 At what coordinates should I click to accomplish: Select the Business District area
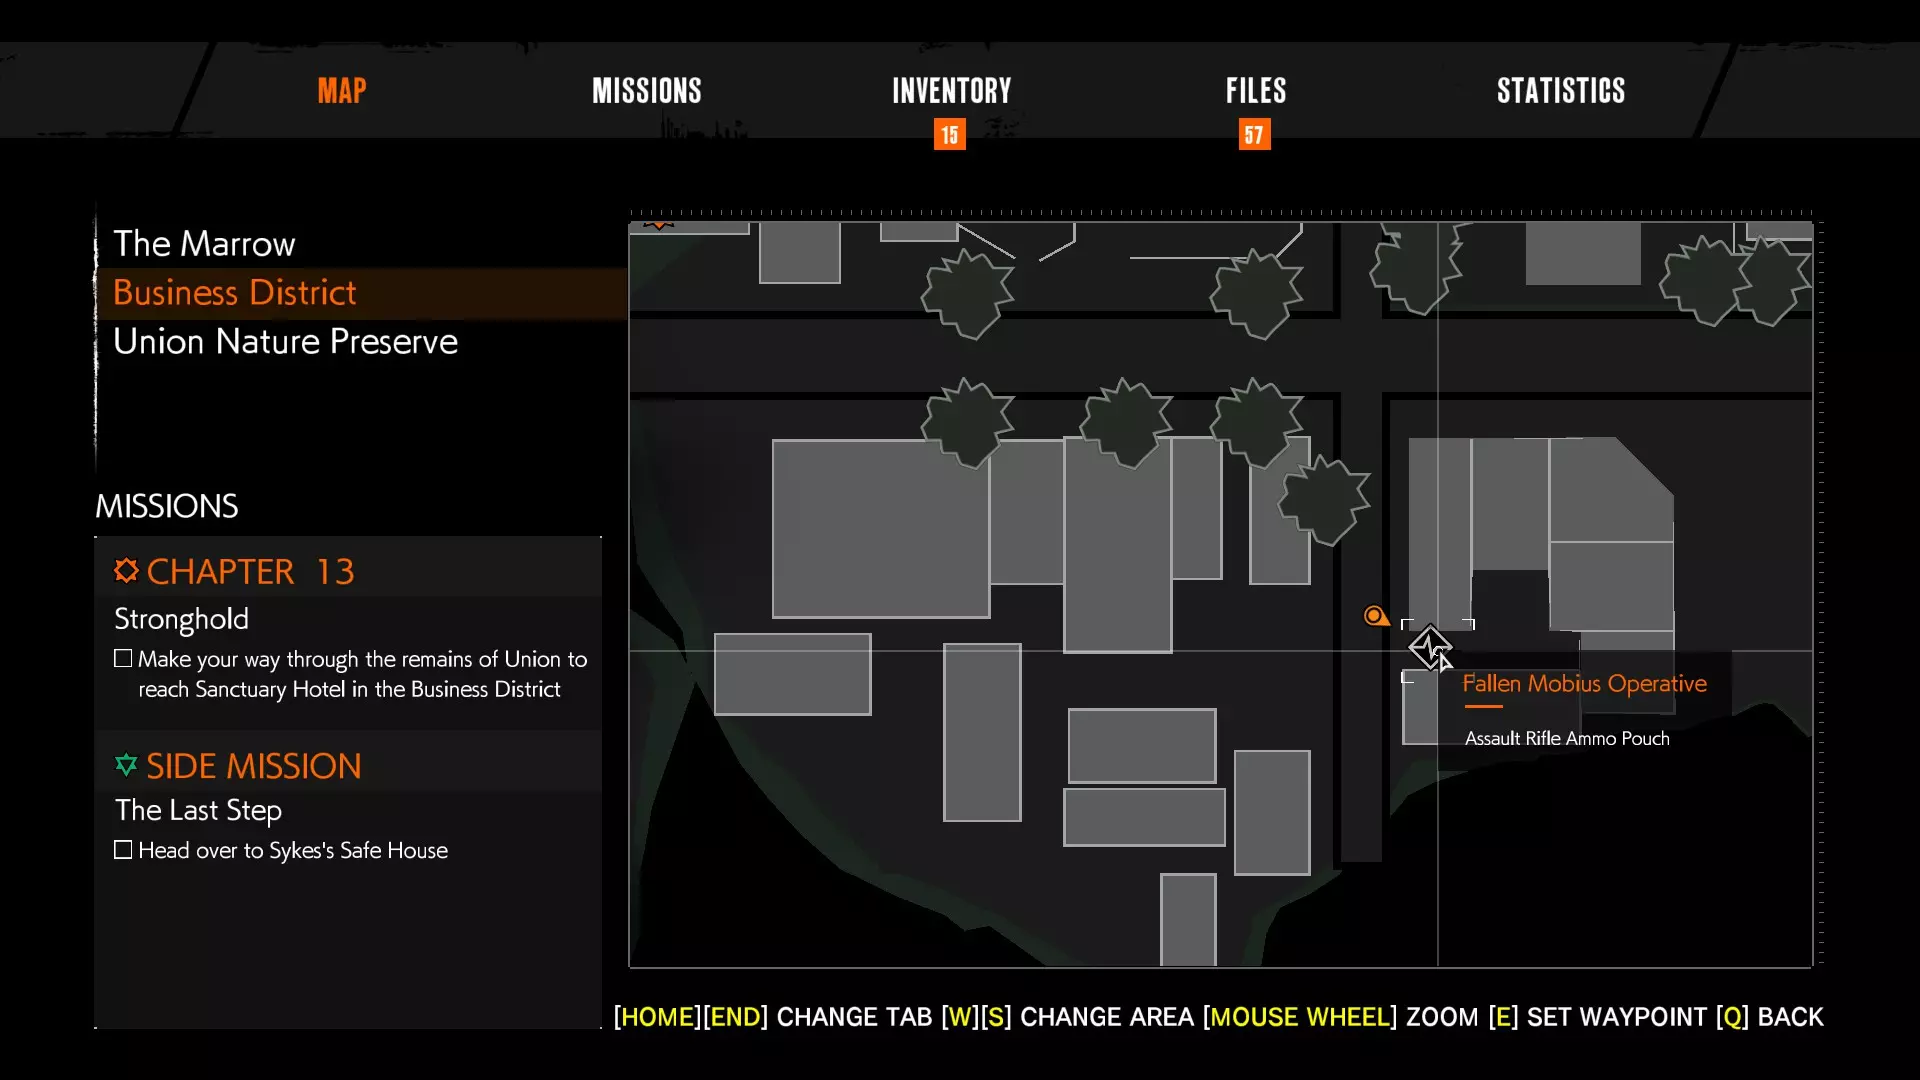(234, 292)
